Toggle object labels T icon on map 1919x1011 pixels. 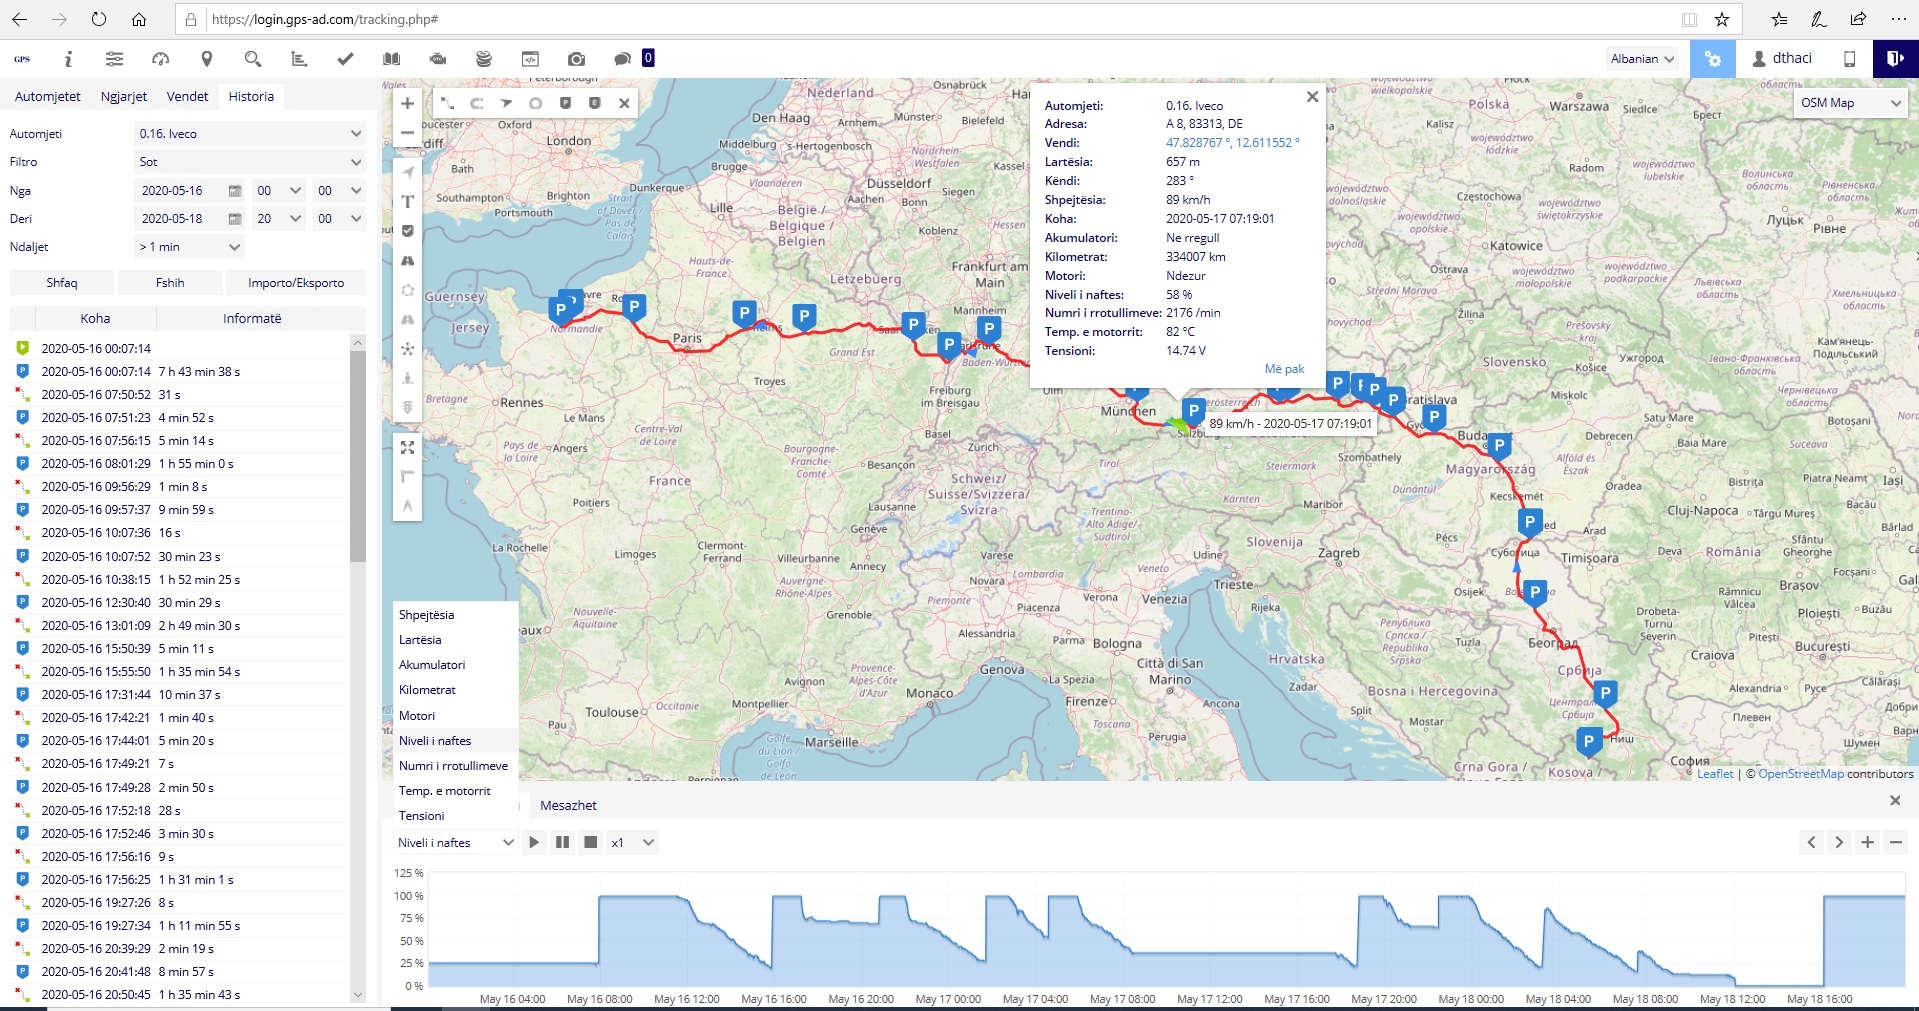407,202
